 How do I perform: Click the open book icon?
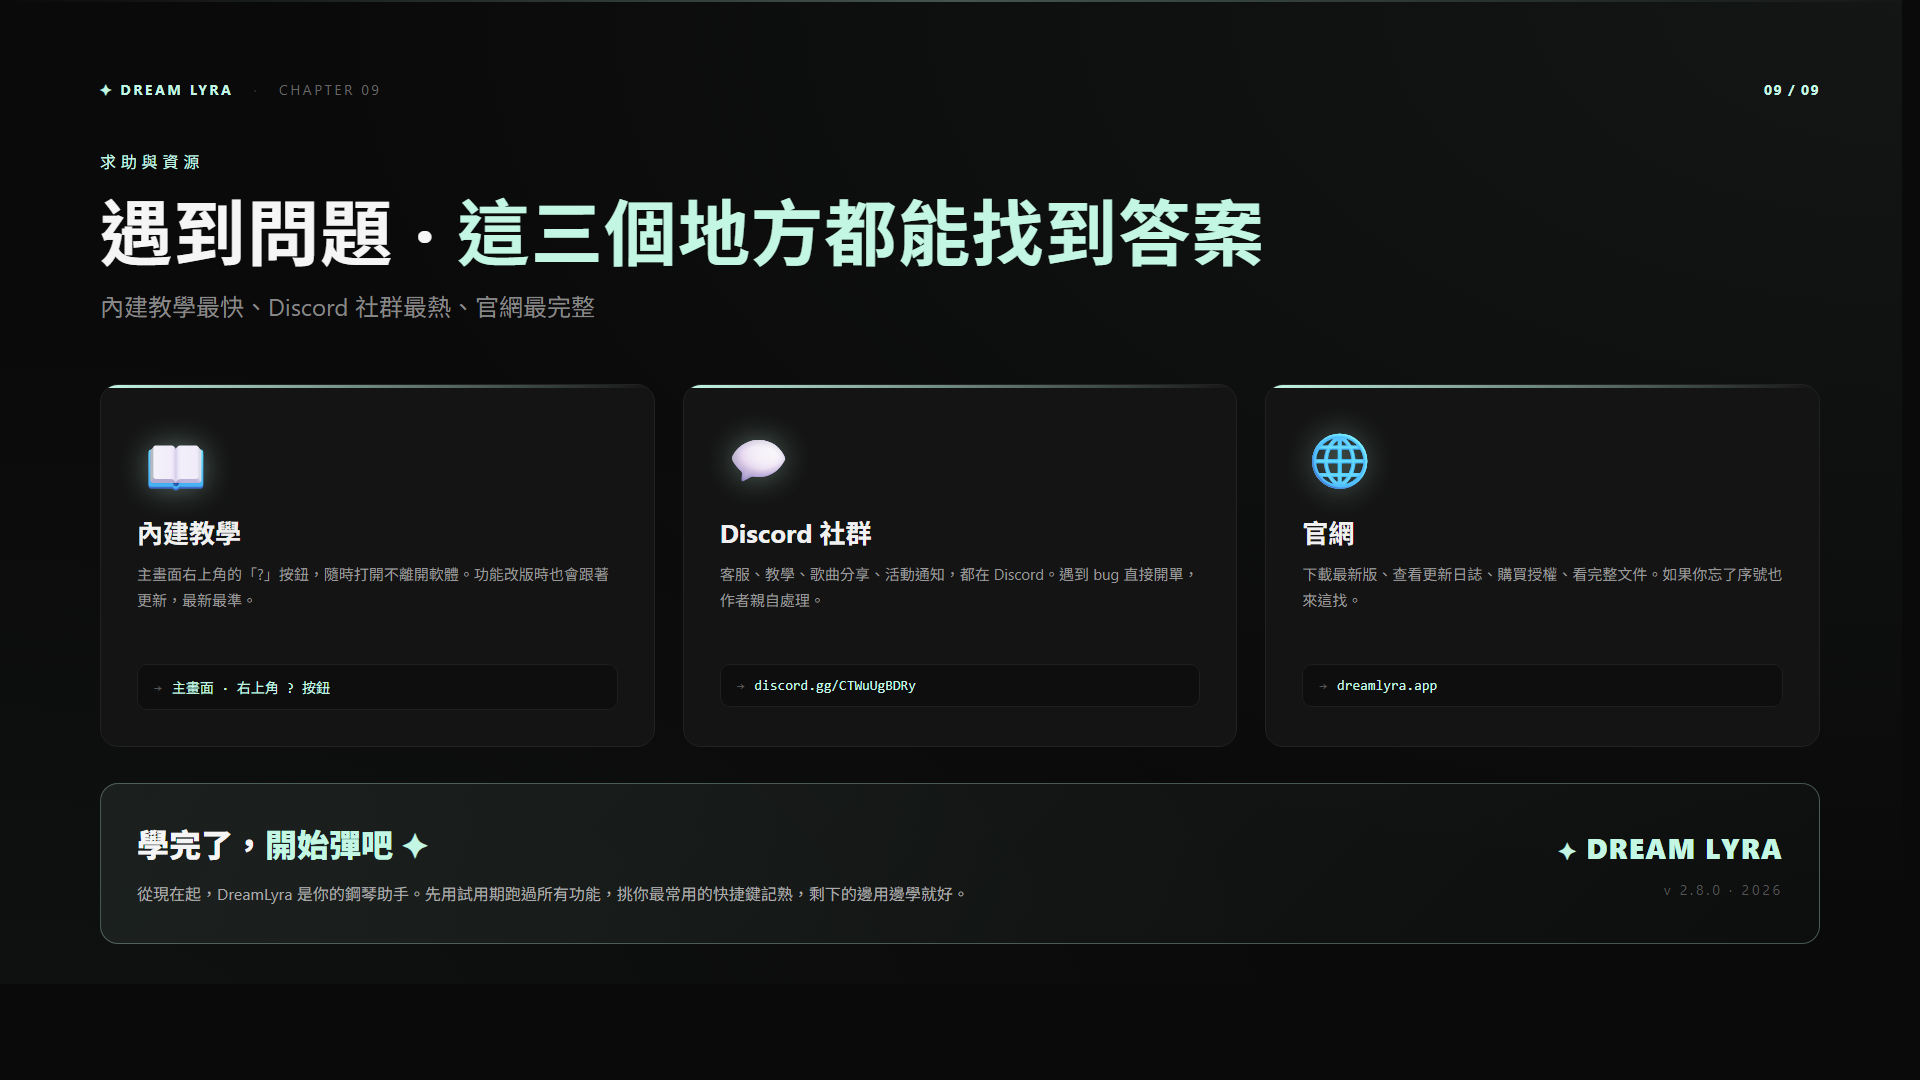[x=175, y=466]
